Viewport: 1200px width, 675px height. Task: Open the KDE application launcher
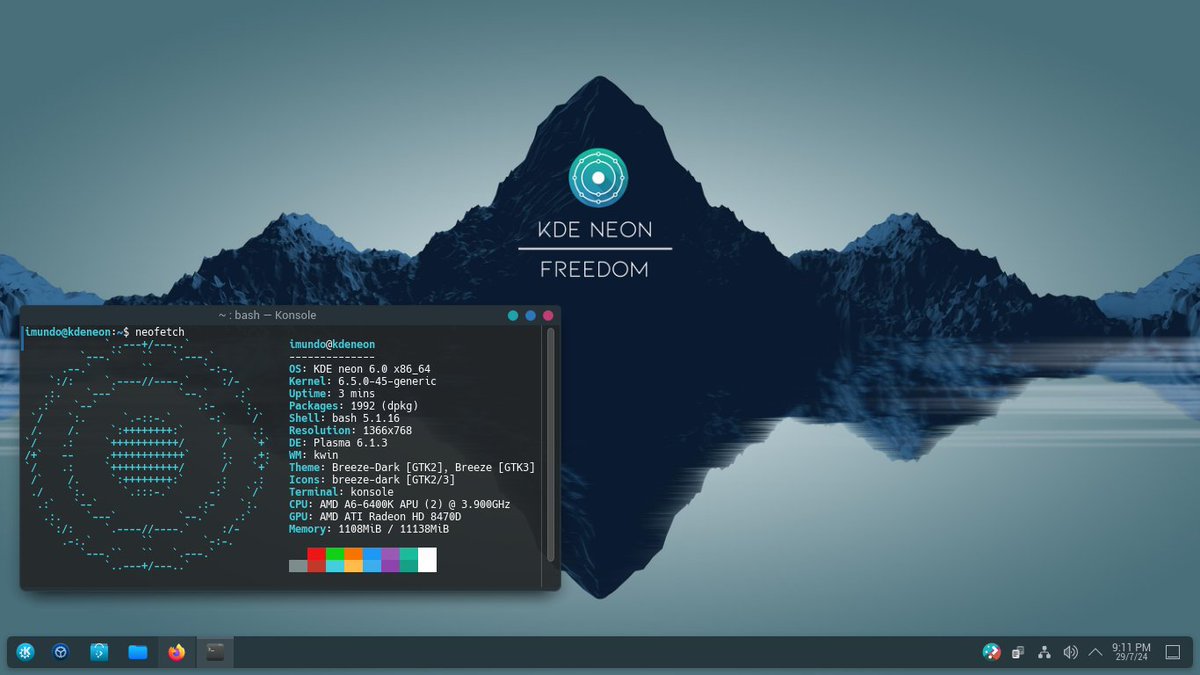point(25,652)
